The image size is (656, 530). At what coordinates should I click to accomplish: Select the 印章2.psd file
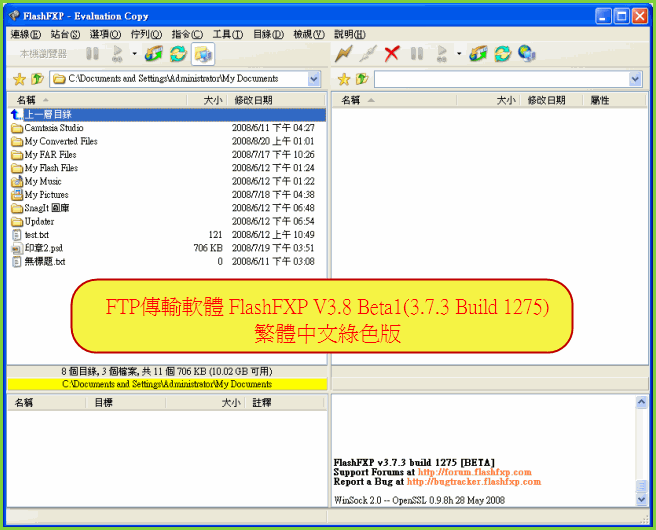[43, 248]
